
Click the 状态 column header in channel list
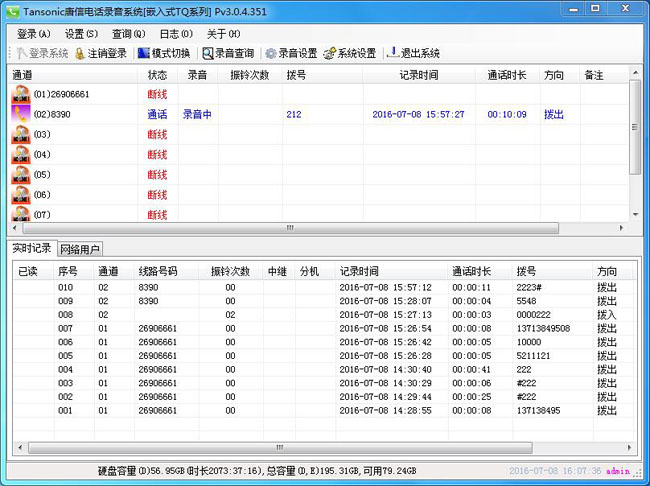(x=157, y=75)
